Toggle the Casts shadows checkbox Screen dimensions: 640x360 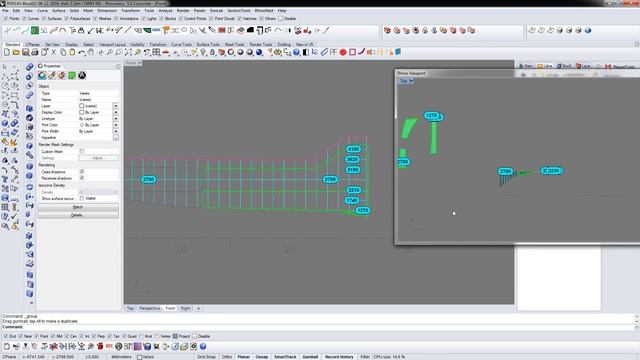(x=82, y=172)
